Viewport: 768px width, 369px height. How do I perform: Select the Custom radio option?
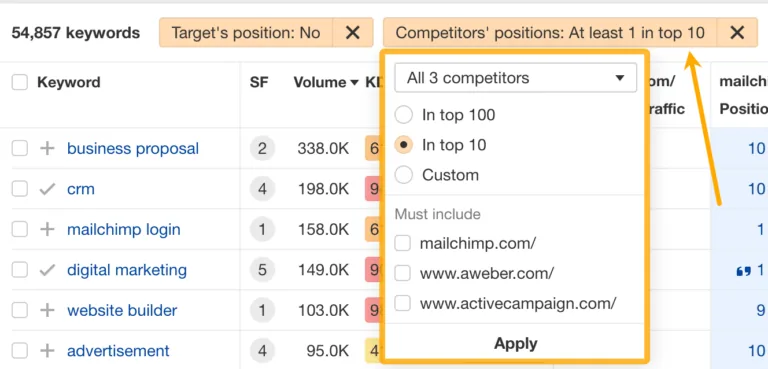click(x=404, y=175)
